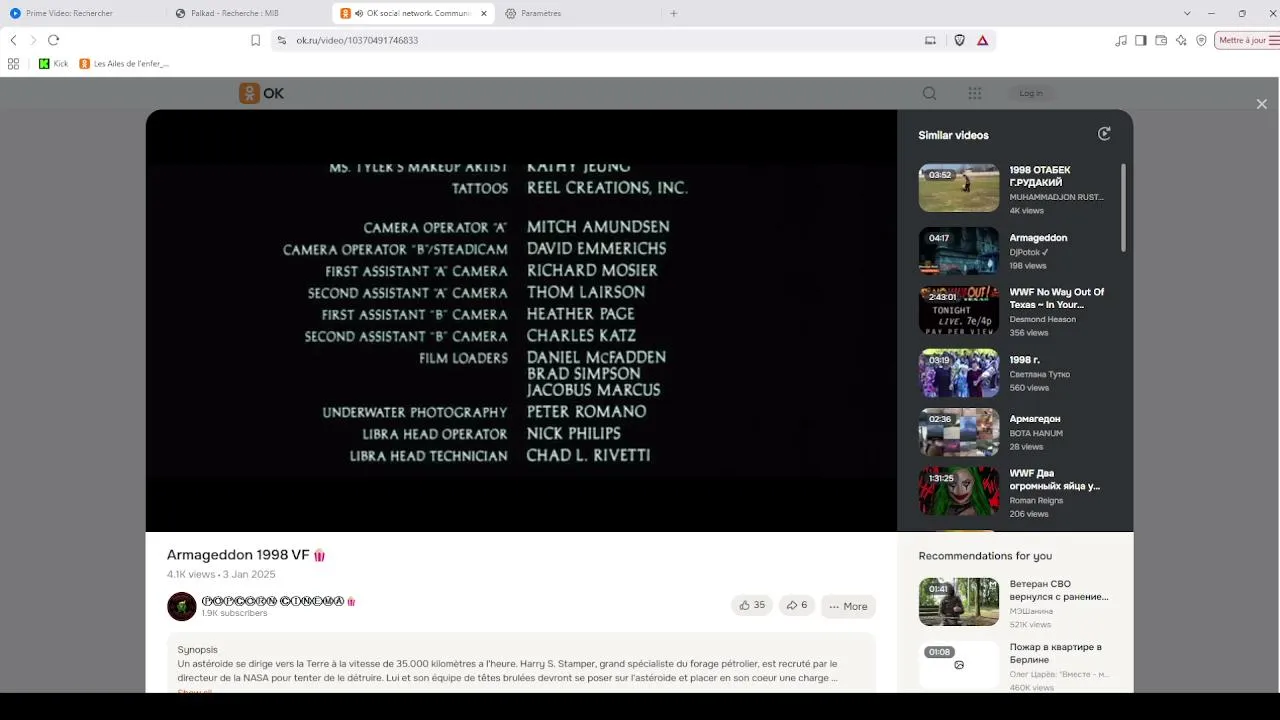Image resolution: width=1280 pixels, height=720 pixels.
Task: Click the "Similar videos" heading
Action: [x=953, y=135]
